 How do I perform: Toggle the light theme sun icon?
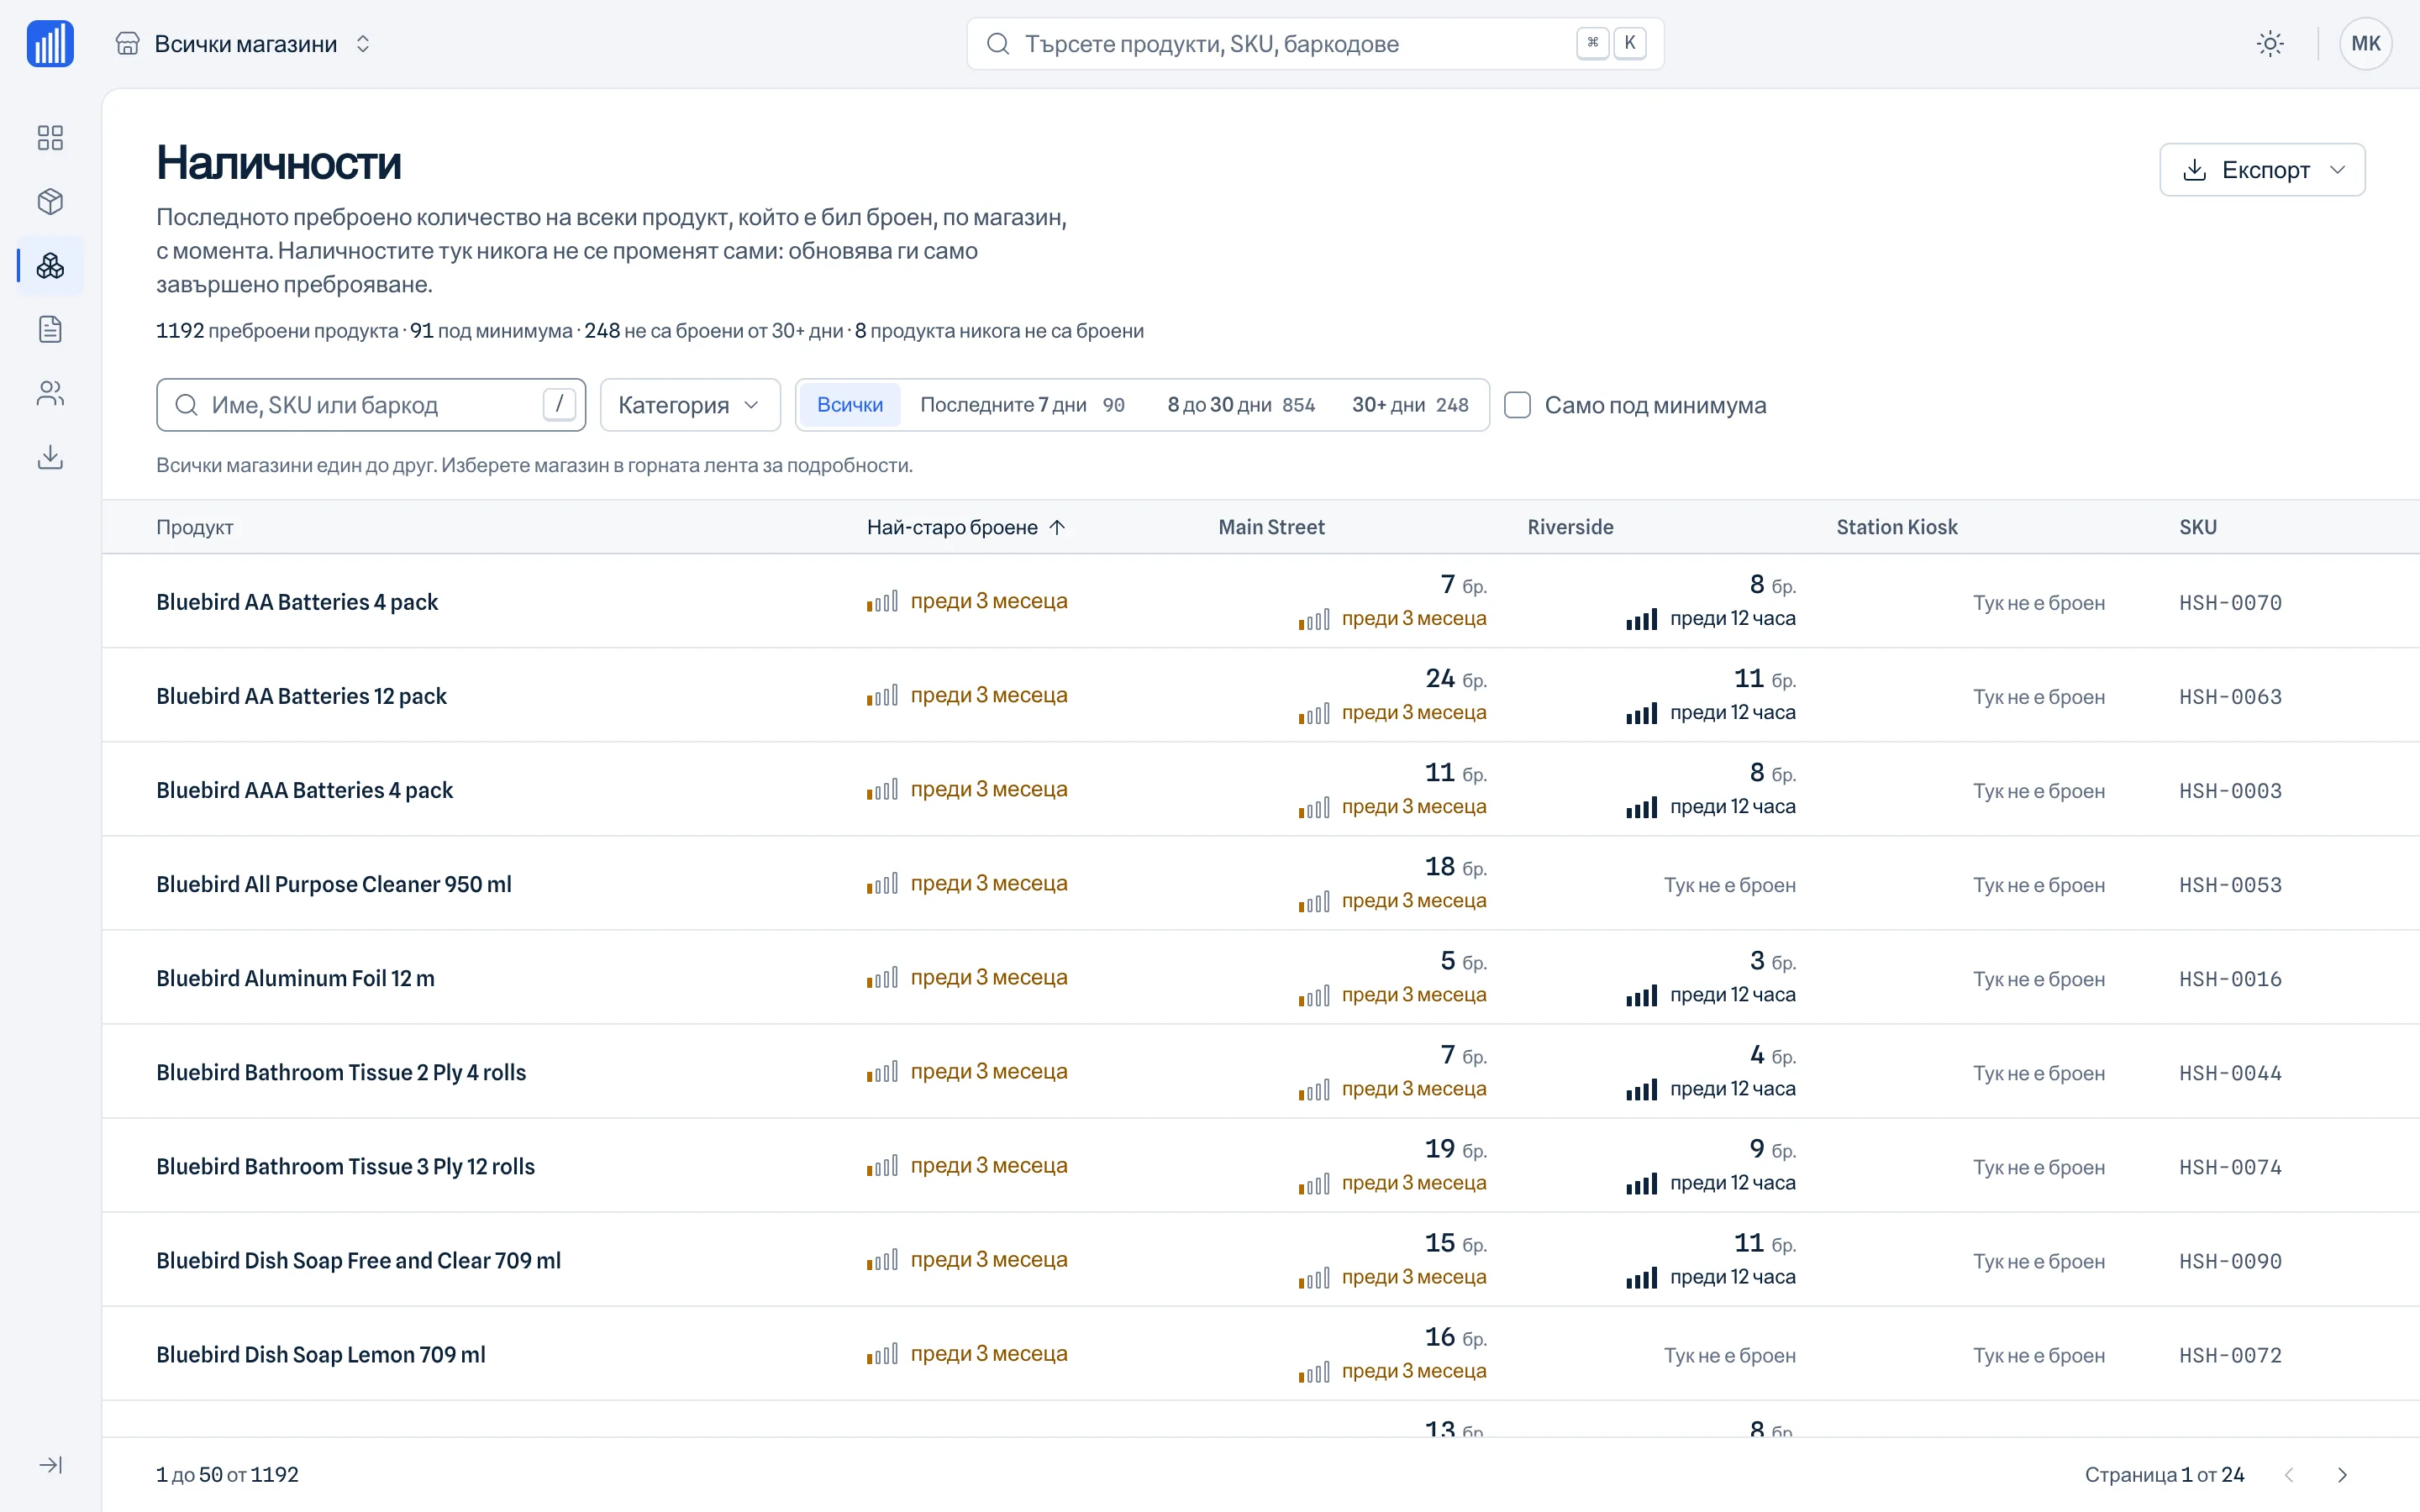click(2270, 44)
